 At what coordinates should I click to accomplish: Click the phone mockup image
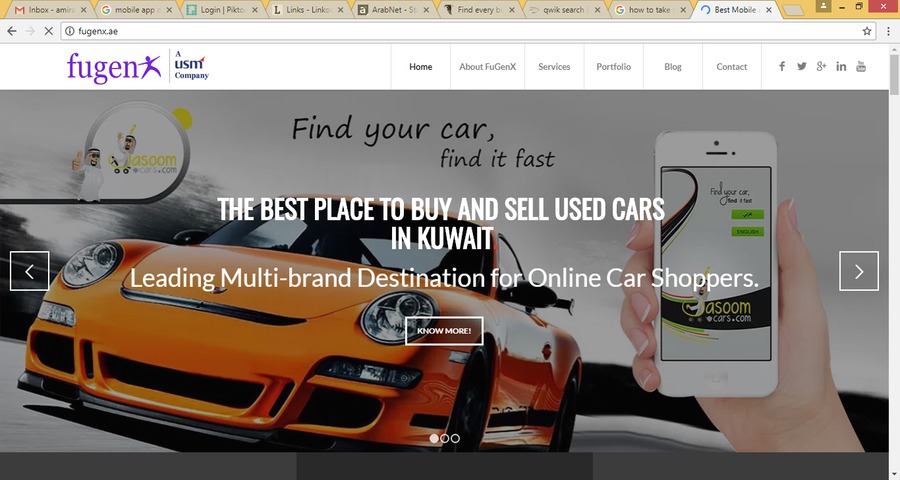tap(715, 264)
